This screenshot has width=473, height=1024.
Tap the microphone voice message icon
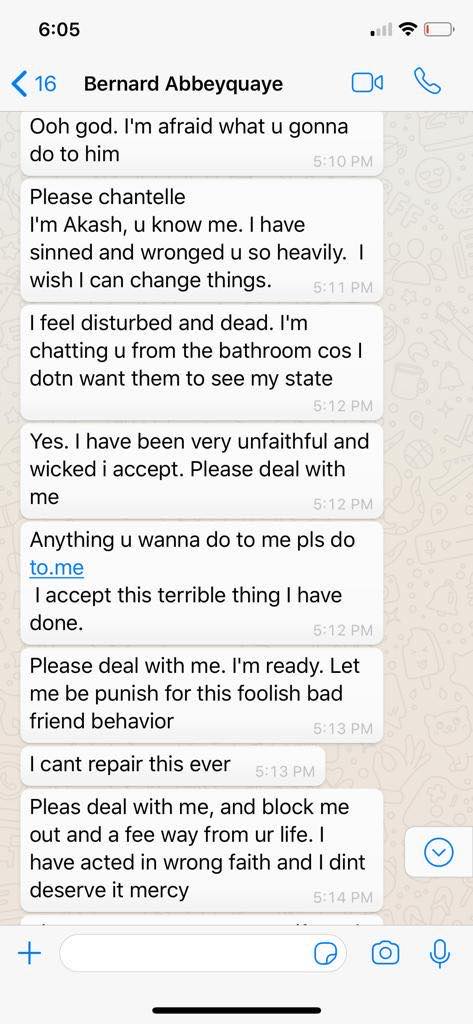[x=439, y=954]
